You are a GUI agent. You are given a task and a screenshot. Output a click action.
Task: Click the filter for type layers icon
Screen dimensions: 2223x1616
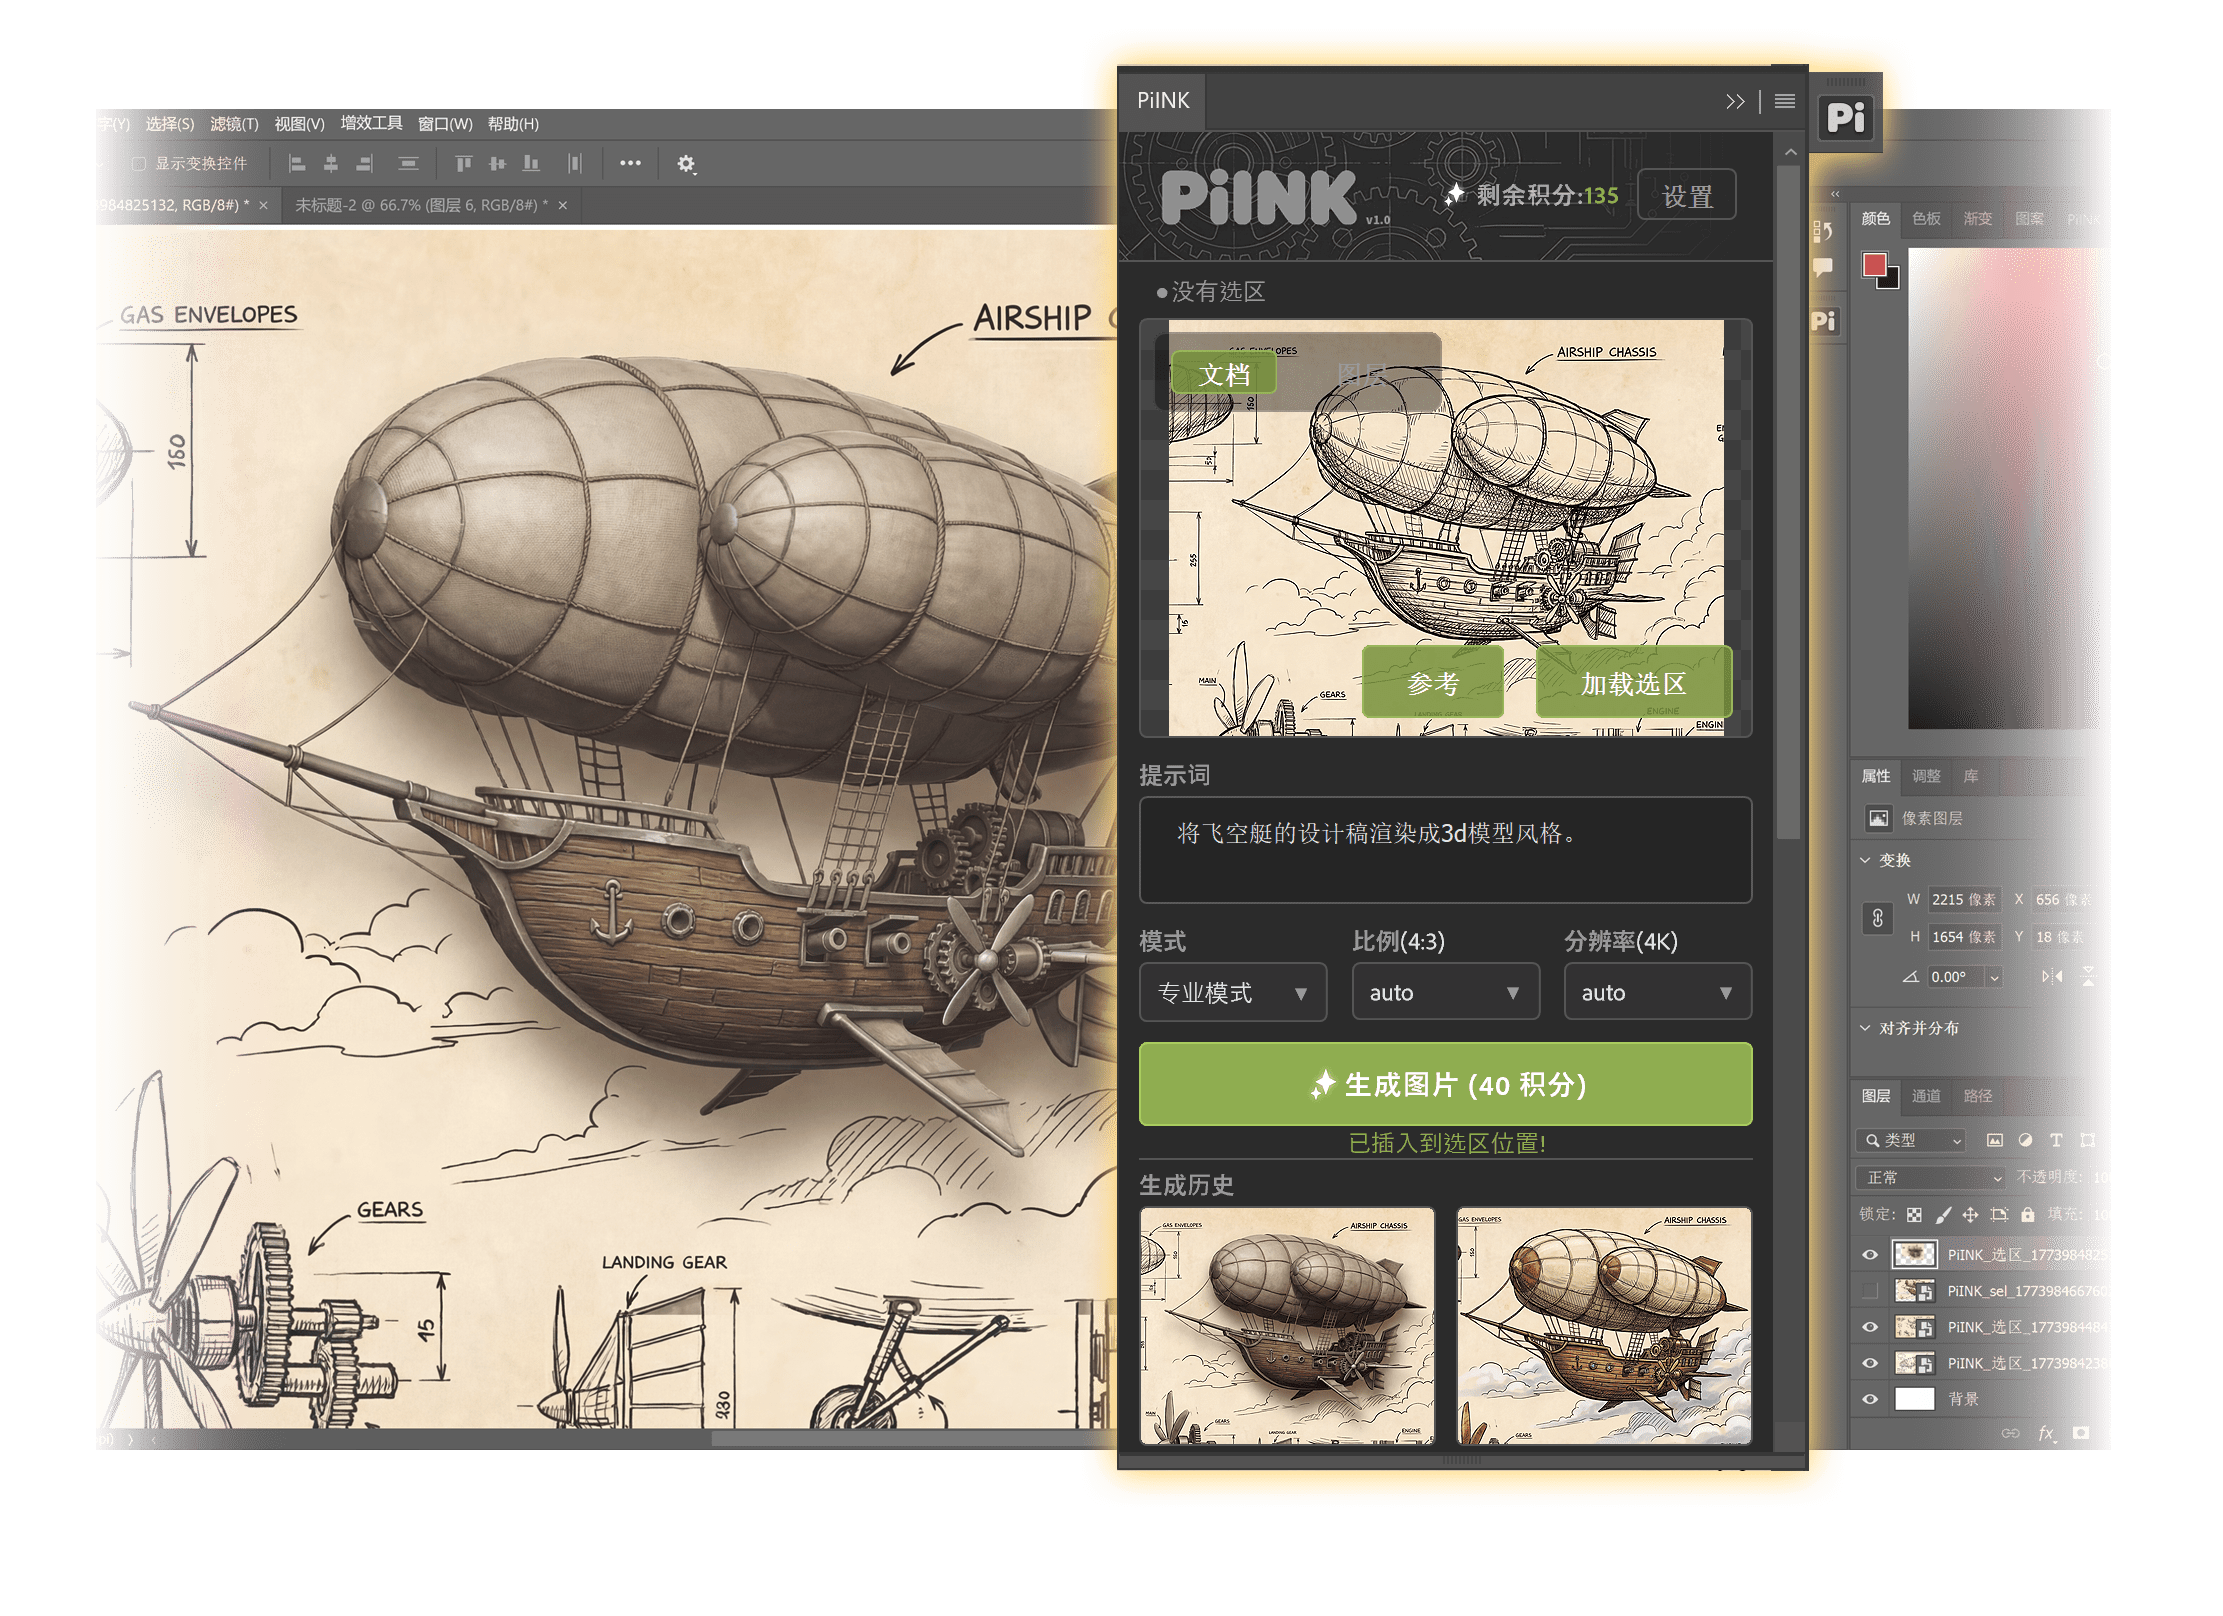coord(2057,1140)
